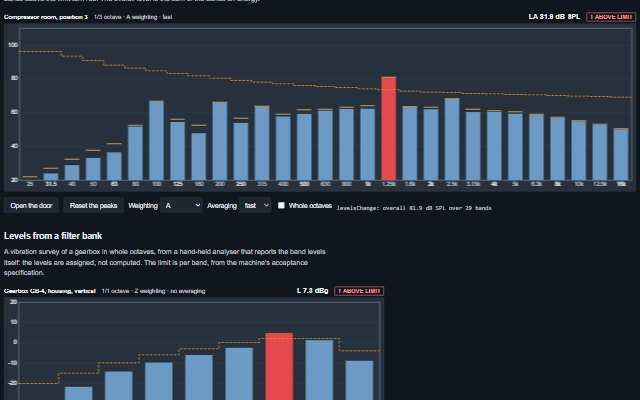Open the Weighting dropdown set to A
The image size is (640, 400).
181,205
